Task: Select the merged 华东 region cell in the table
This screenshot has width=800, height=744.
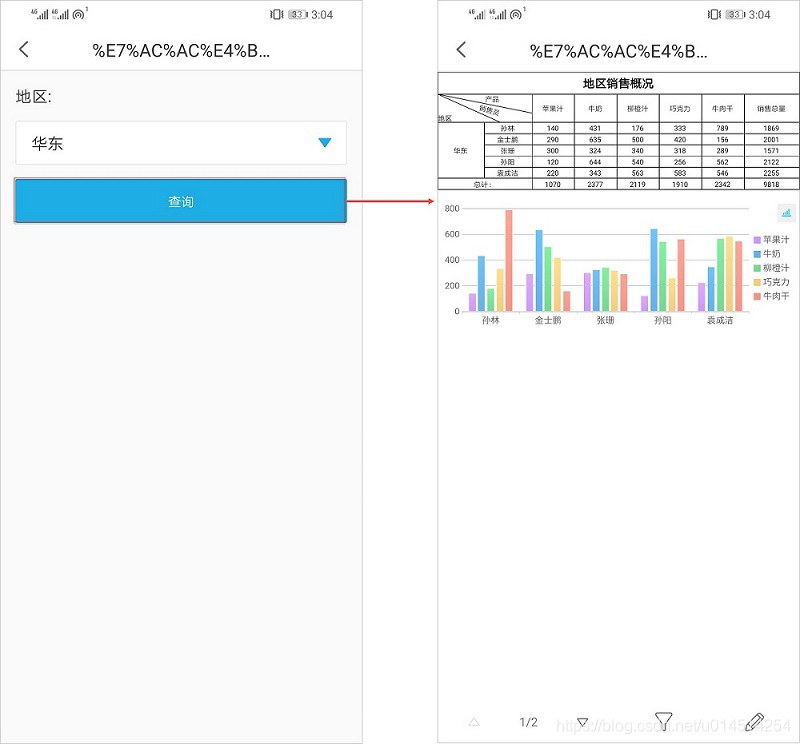Action: [460, 151]
